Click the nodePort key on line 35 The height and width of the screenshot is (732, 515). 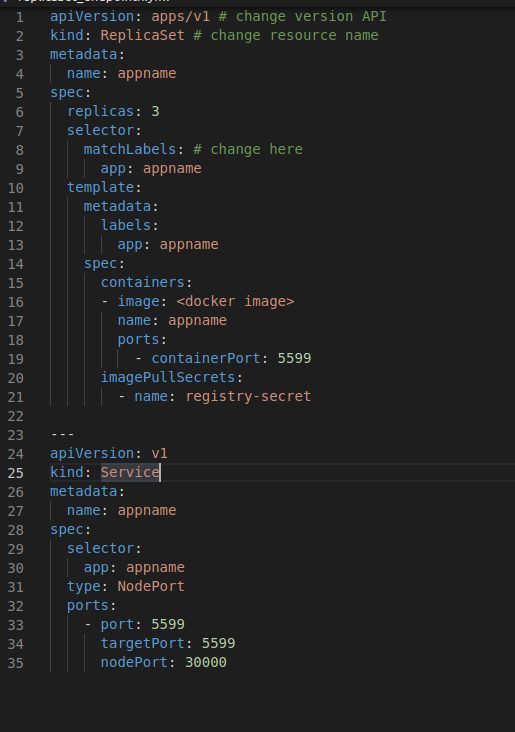click(134, 662)
